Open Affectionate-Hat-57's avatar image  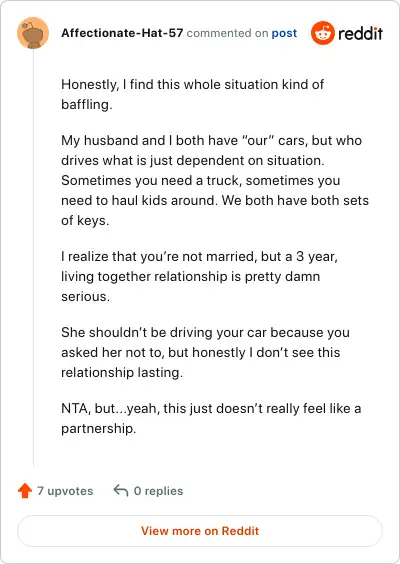pyautogui.click(x=33, y=33)
